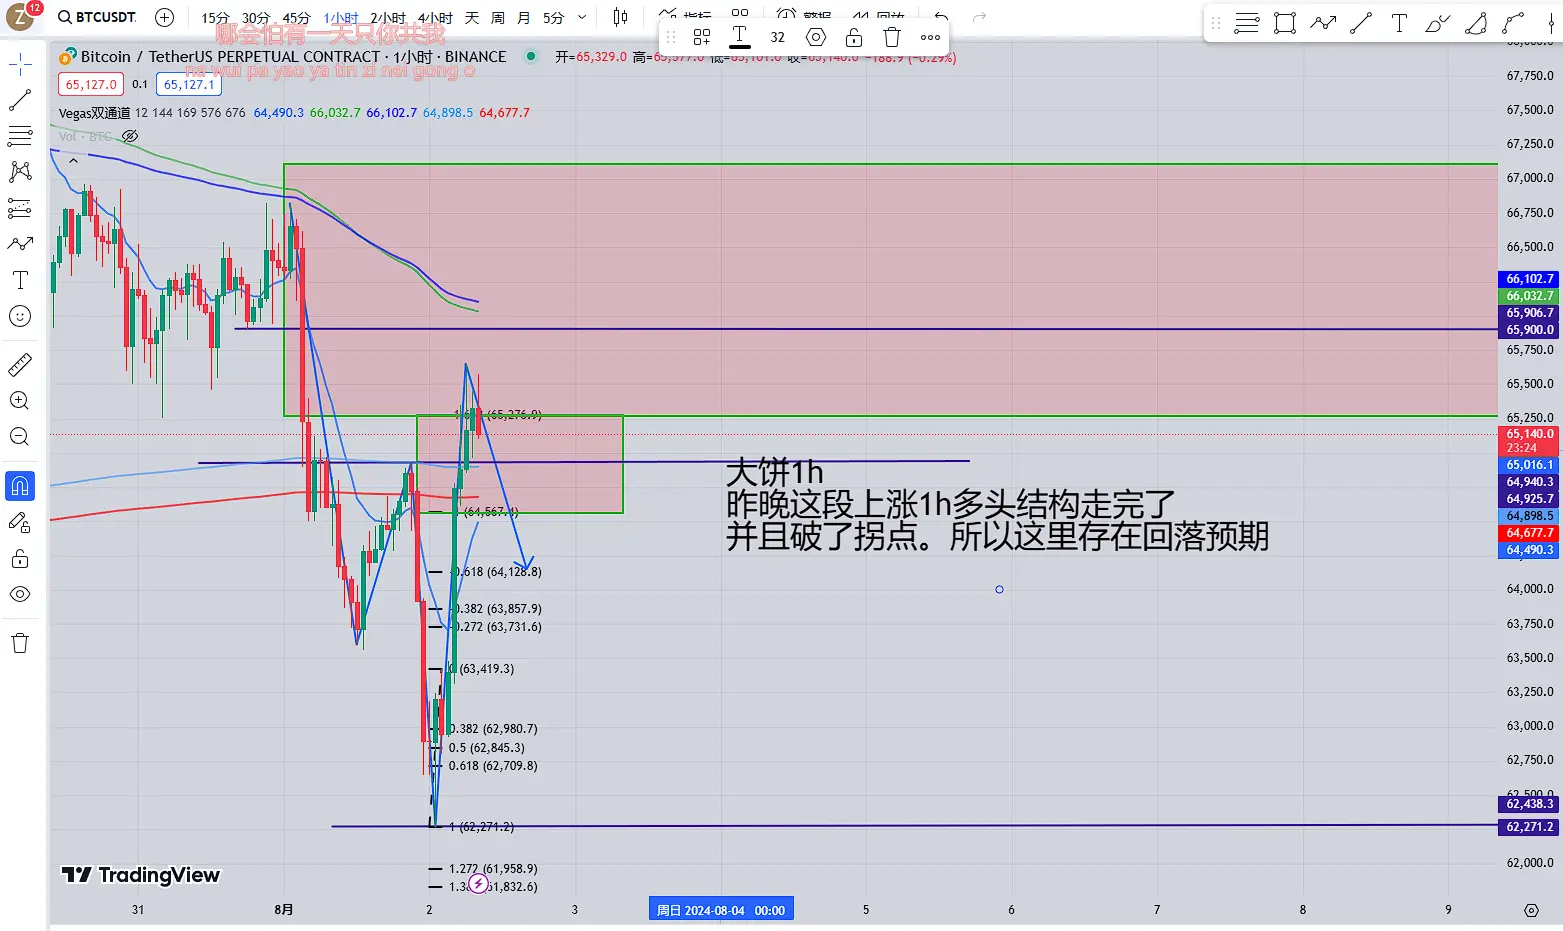Screen dimensions: 1563x931
Task: Switch to the 月 monthly timeframe
Action: click(524, 18)
